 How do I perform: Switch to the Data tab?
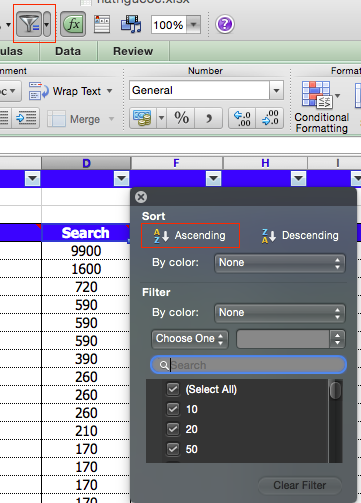[x=68, y=51]
